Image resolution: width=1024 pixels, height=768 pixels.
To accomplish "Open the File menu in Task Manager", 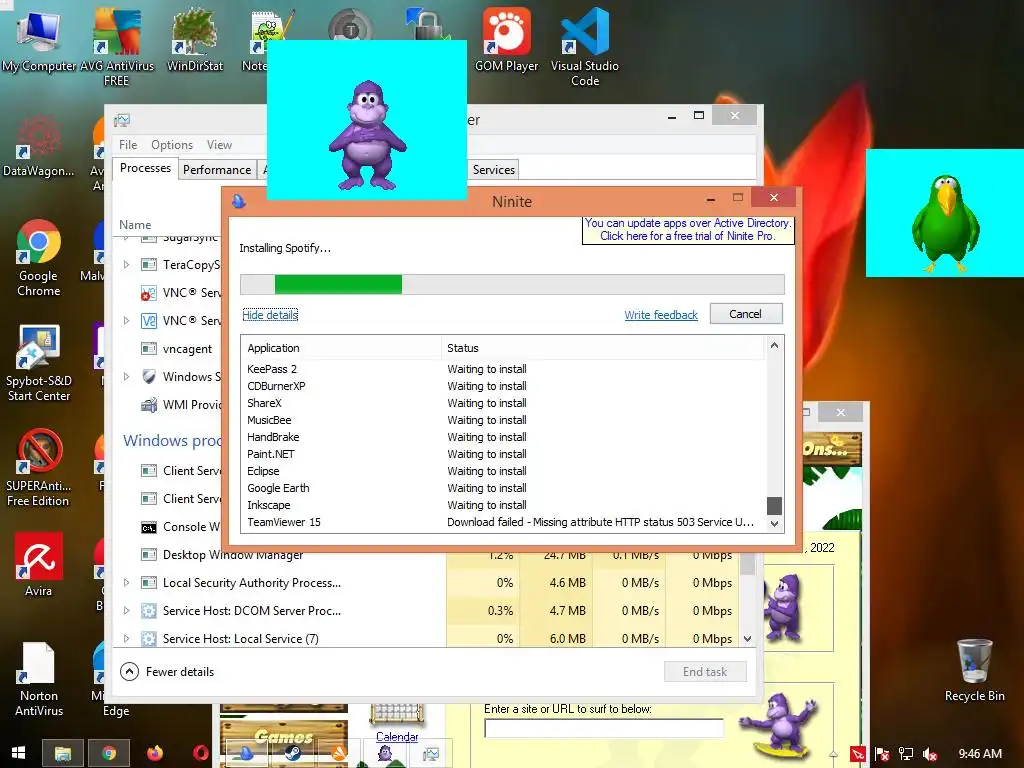I will (128, 145).
